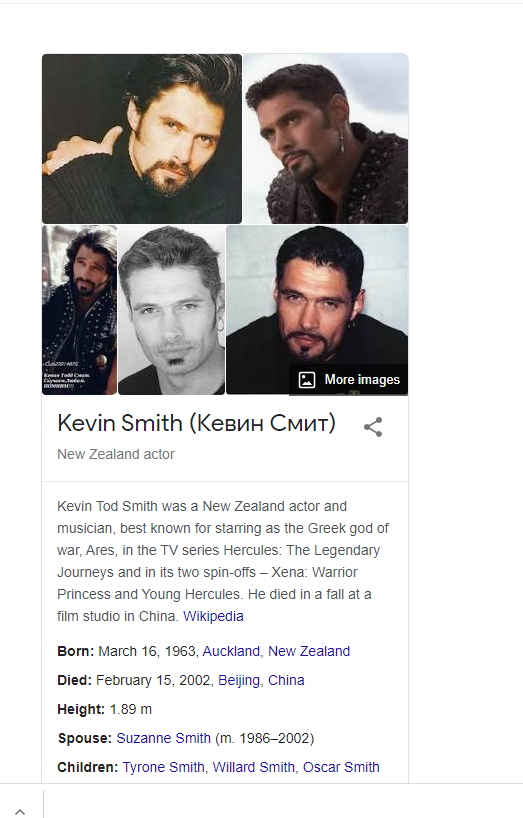523x818 pixels.
Task: Open the Auckland birthplace link
Action: (231, 651)
